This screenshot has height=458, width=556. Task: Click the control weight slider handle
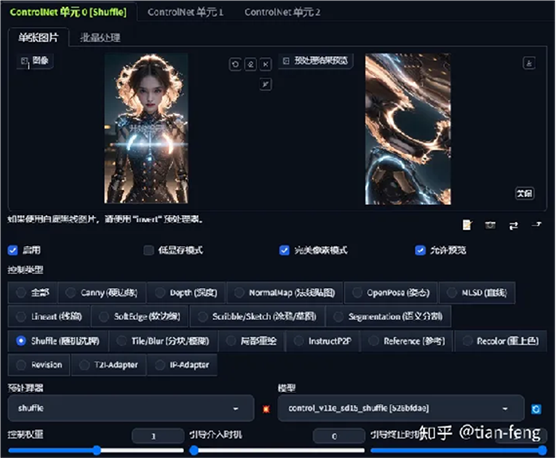[96, 451]
